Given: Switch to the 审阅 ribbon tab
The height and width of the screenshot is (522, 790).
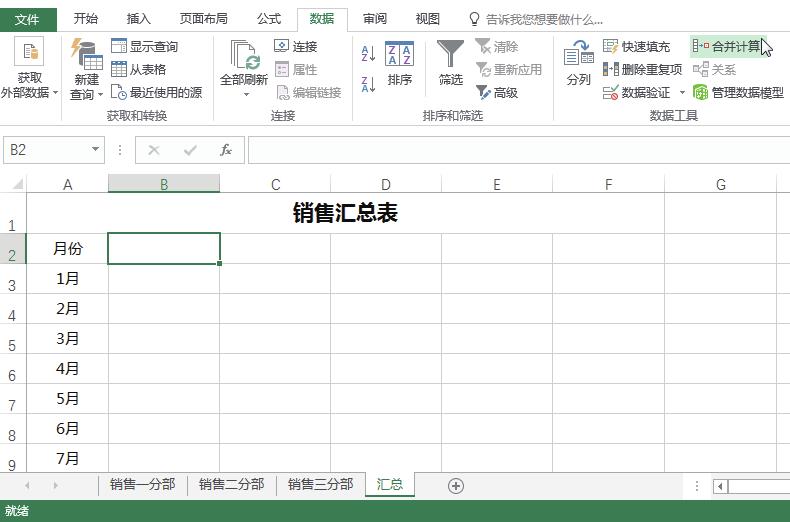Looking at the screenshot, I should 375,19.
